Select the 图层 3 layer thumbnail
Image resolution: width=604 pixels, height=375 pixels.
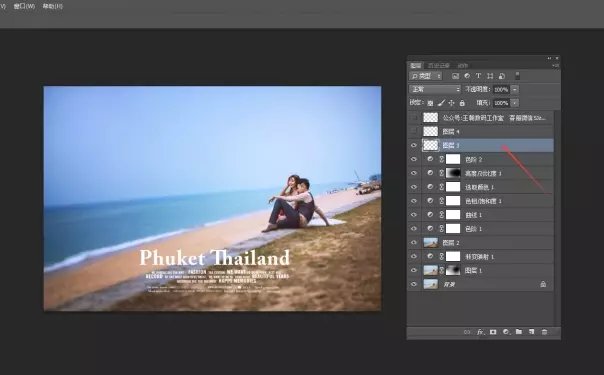coord(431,146)
